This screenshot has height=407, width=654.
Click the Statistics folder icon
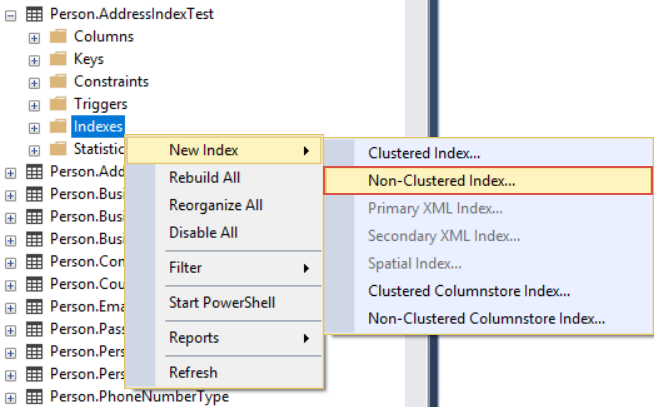(58, 149)
